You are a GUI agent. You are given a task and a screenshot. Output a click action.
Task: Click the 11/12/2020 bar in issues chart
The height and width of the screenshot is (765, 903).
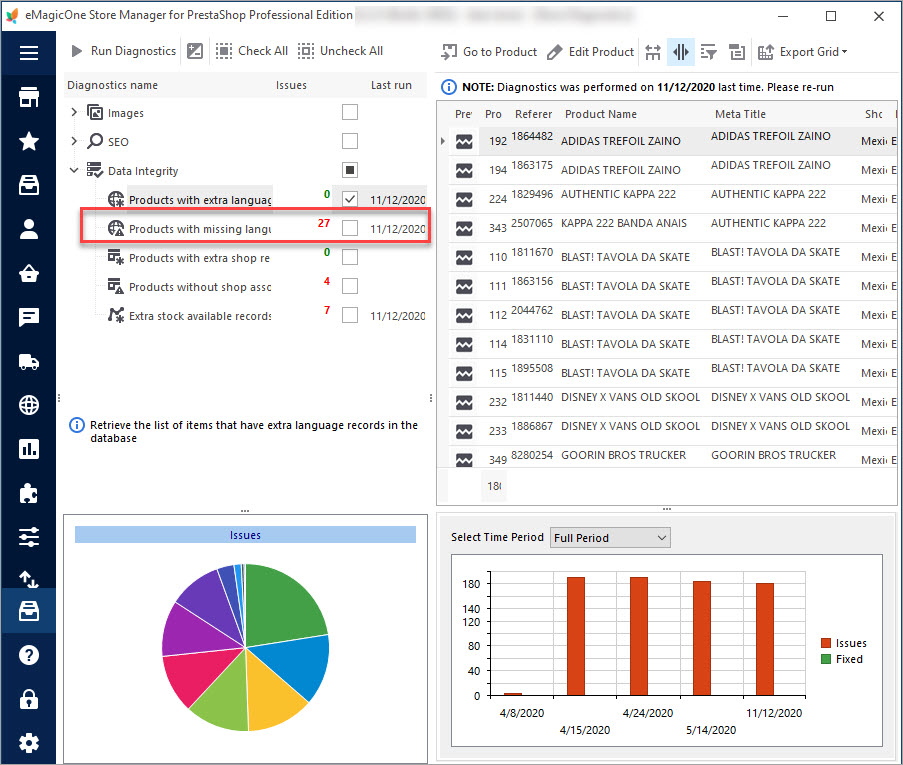[x=765, y=639]
